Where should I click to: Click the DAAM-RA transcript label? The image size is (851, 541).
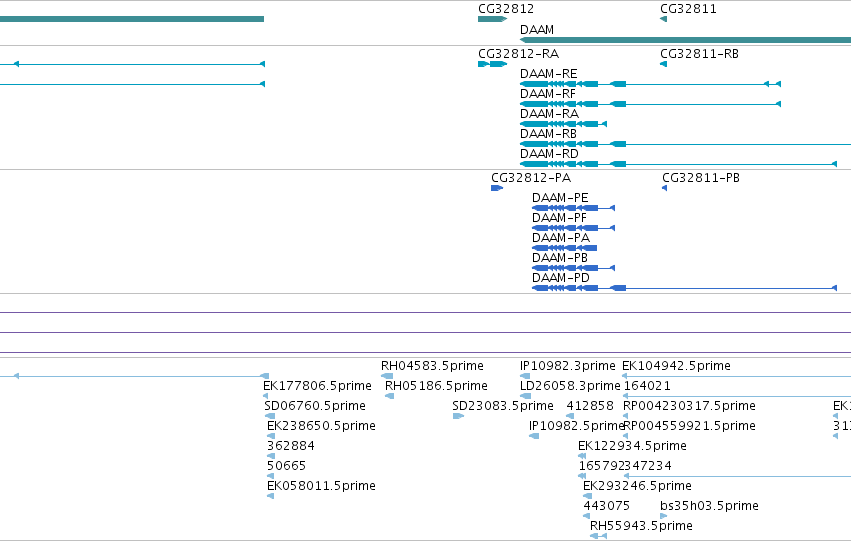549,114
